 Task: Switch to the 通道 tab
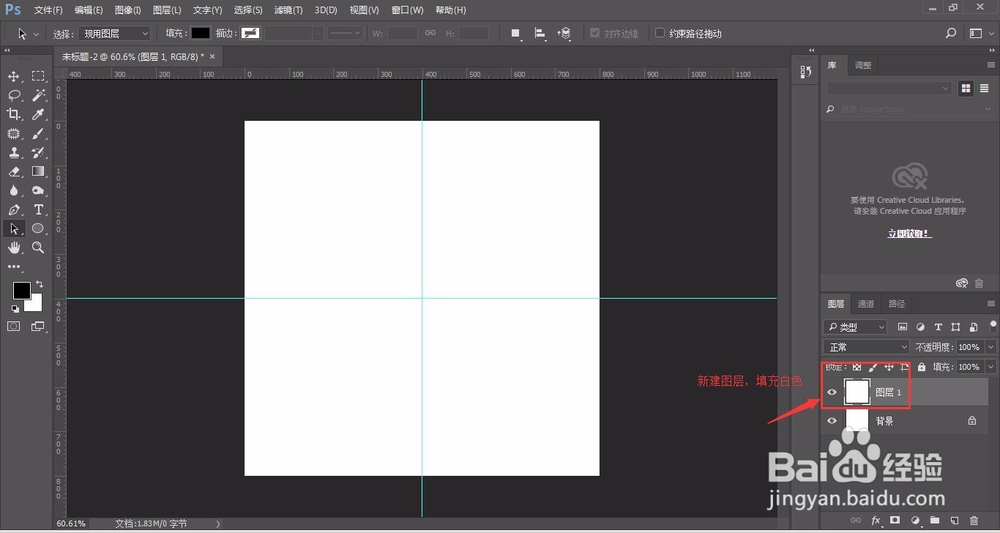point(865,303)
